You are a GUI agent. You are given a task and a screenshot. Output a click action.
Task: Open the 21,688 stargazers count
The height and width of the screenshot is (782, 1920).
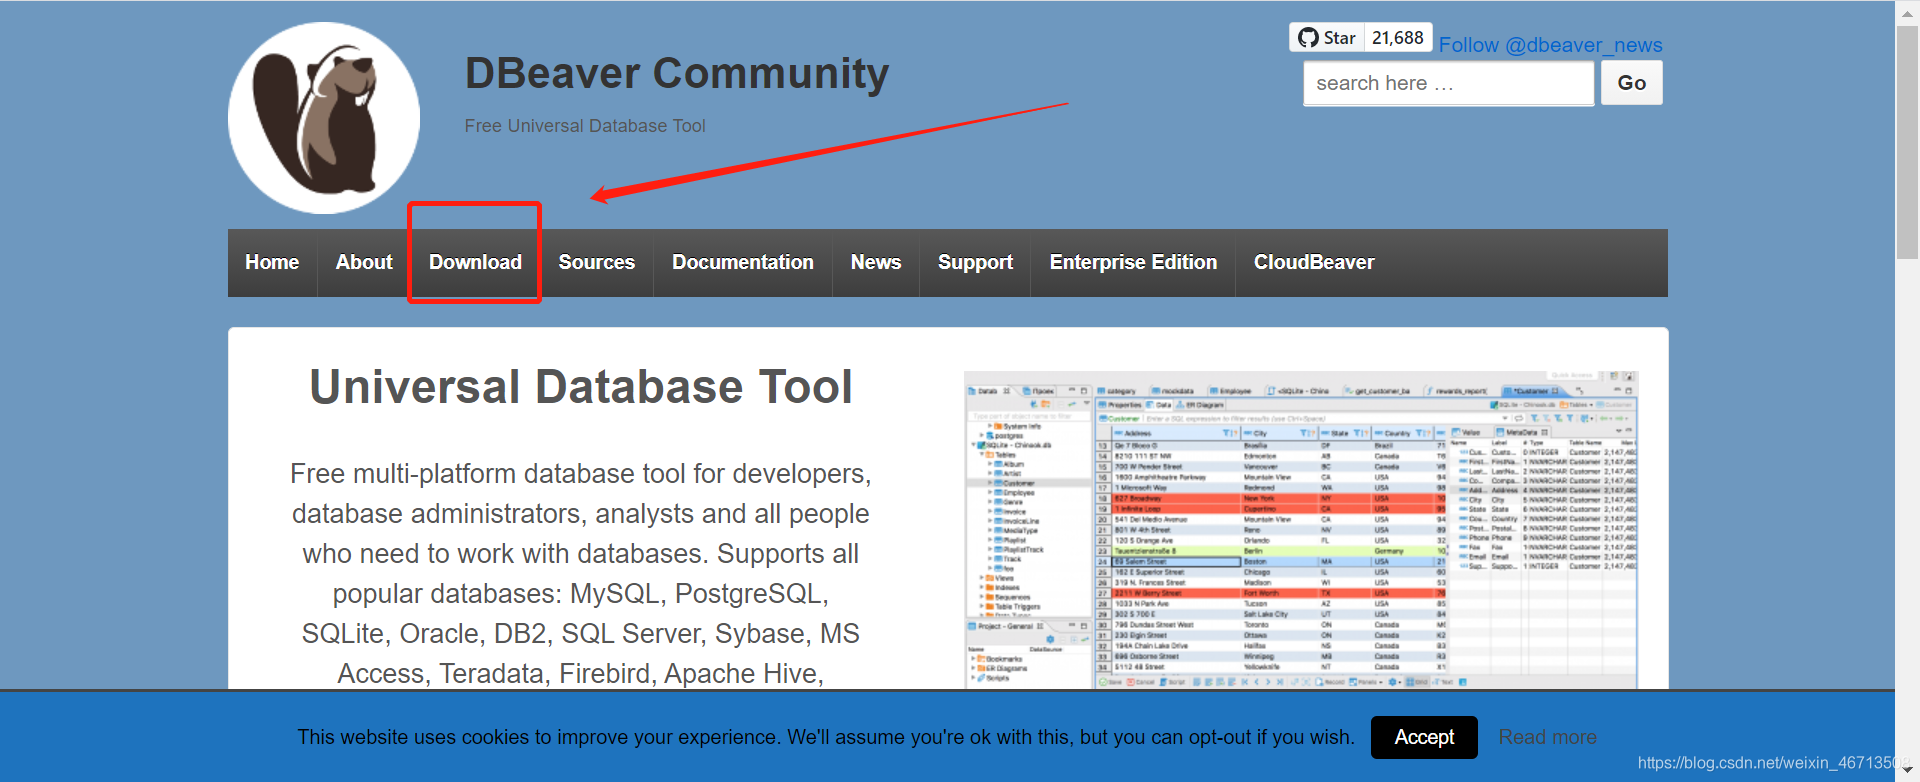[x=1398, y=38]
